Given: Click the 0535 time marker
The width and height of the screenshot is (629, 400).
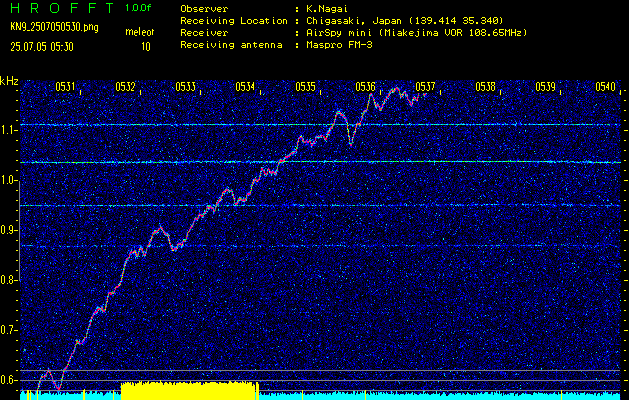Looking at the screenshot, I should 305,87.
